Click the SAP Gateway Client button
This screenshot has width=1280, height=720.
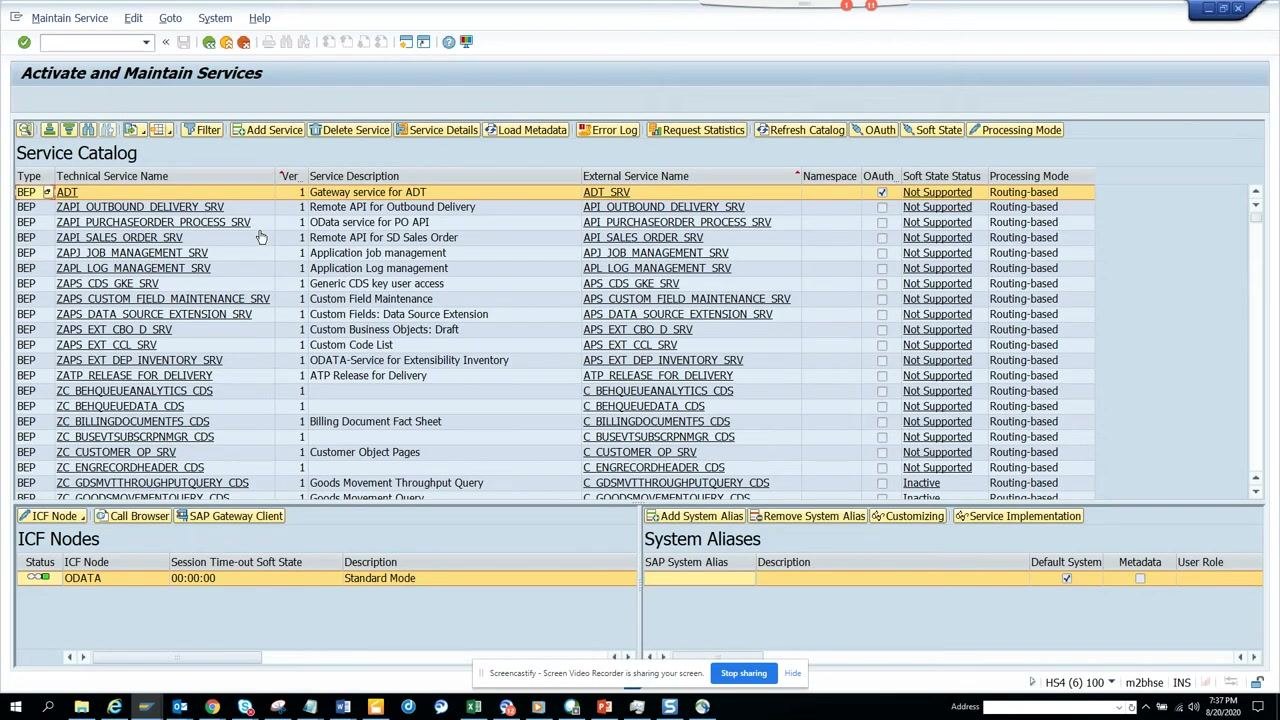click(x=229, y=516)
